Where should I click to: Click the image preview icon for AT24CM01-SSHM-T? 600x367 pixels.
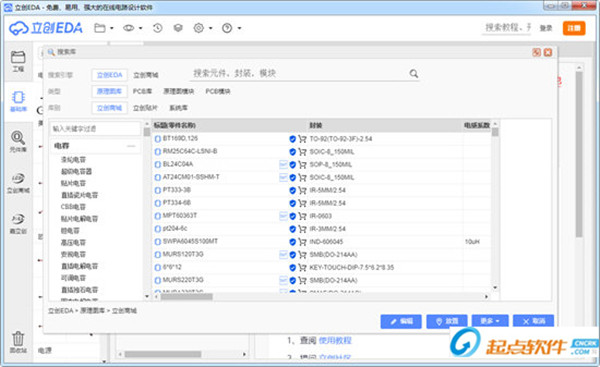pos(283,178)
